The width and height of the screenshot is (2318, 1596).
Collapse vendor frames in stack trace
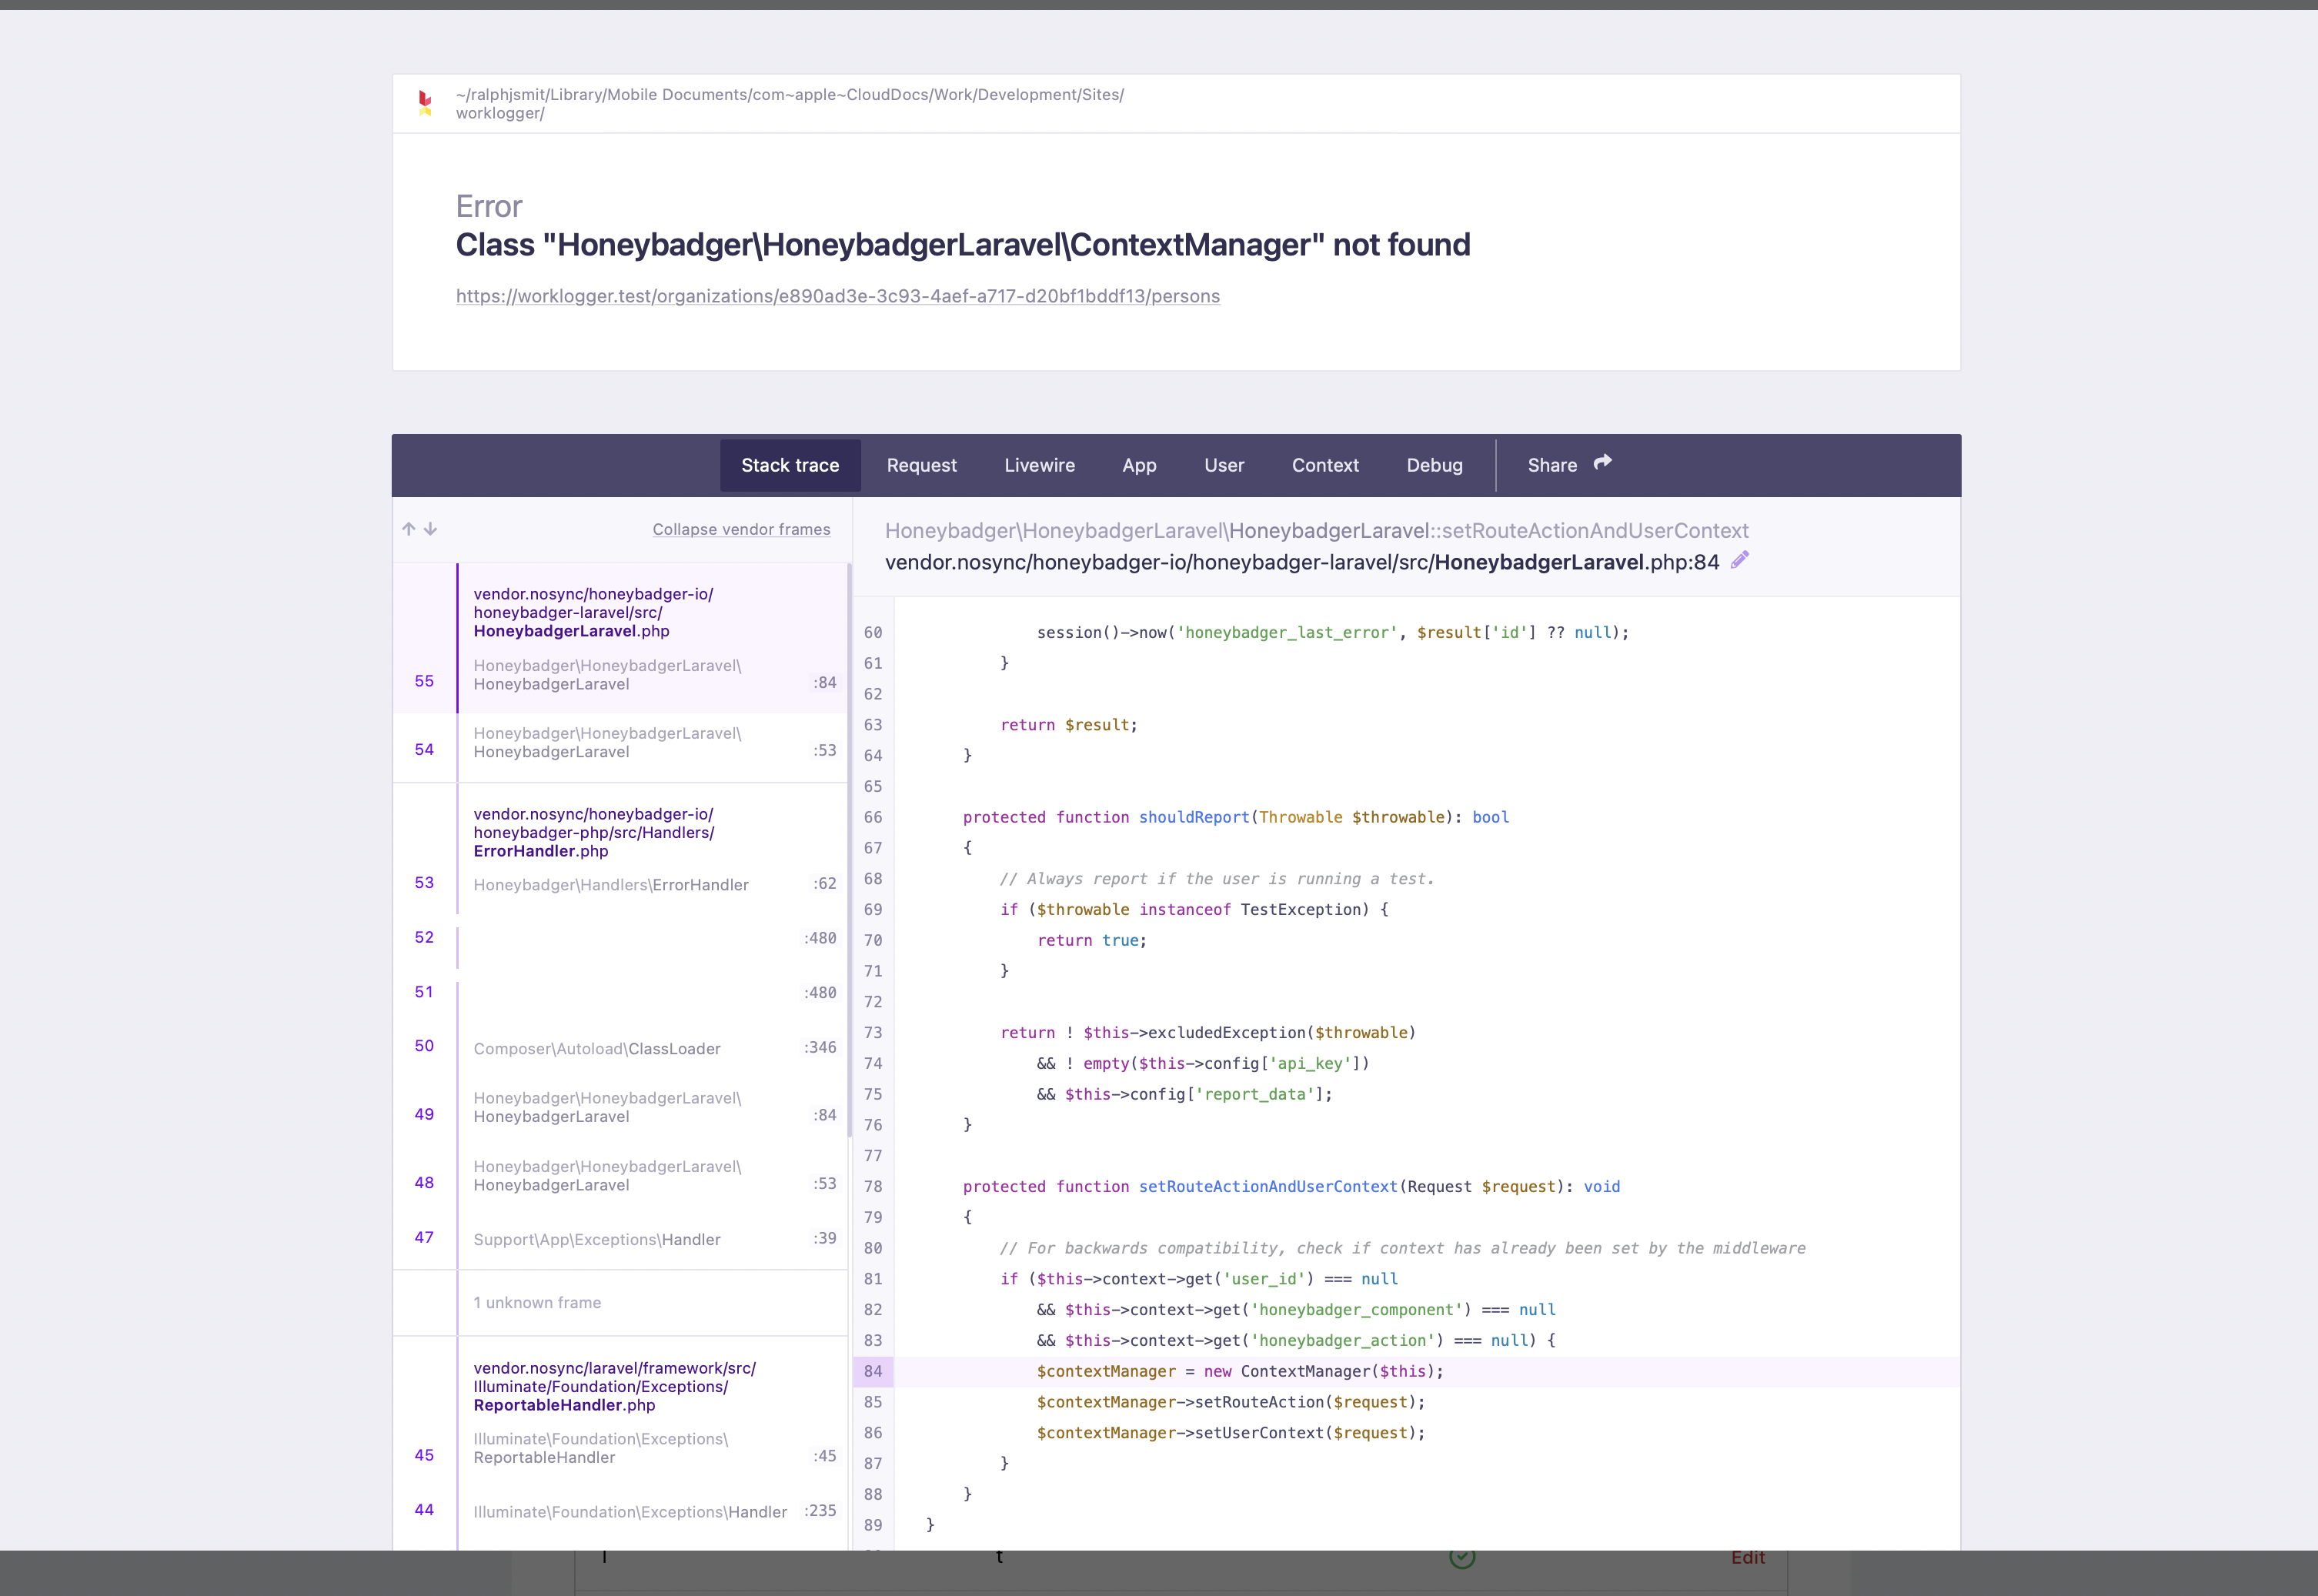pos(741,529)
